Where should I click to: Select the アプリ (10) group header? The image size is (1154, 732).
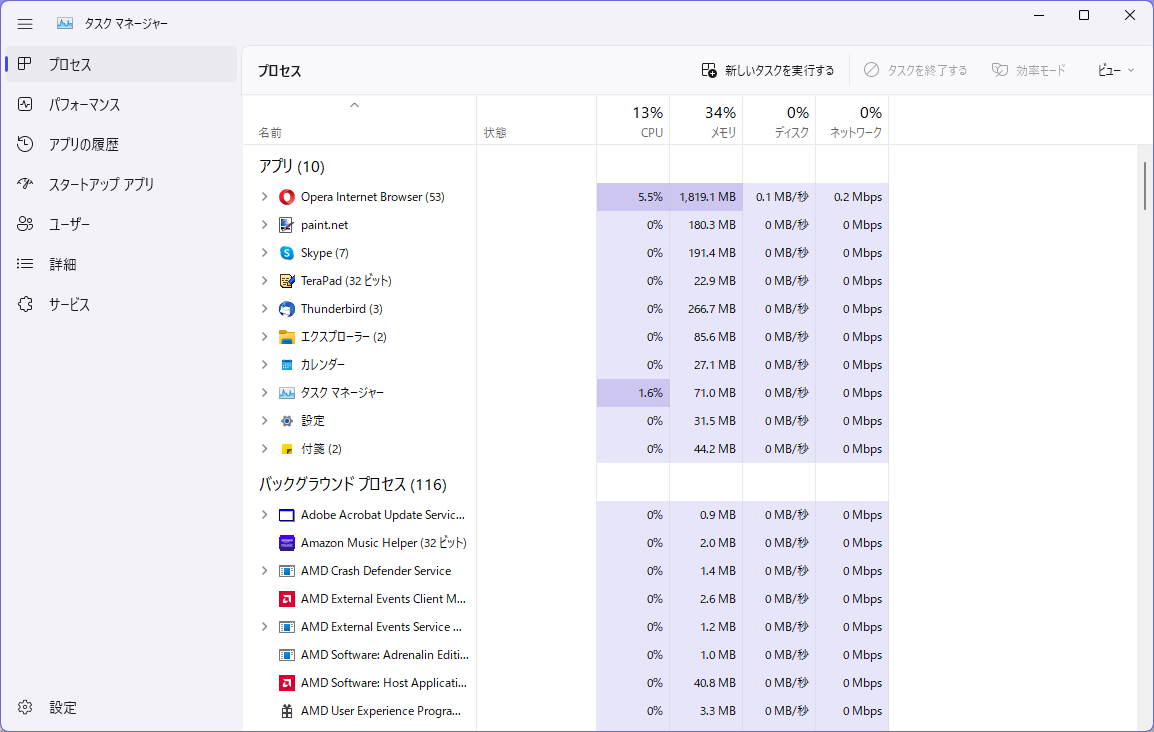click(x=291, y=166)
